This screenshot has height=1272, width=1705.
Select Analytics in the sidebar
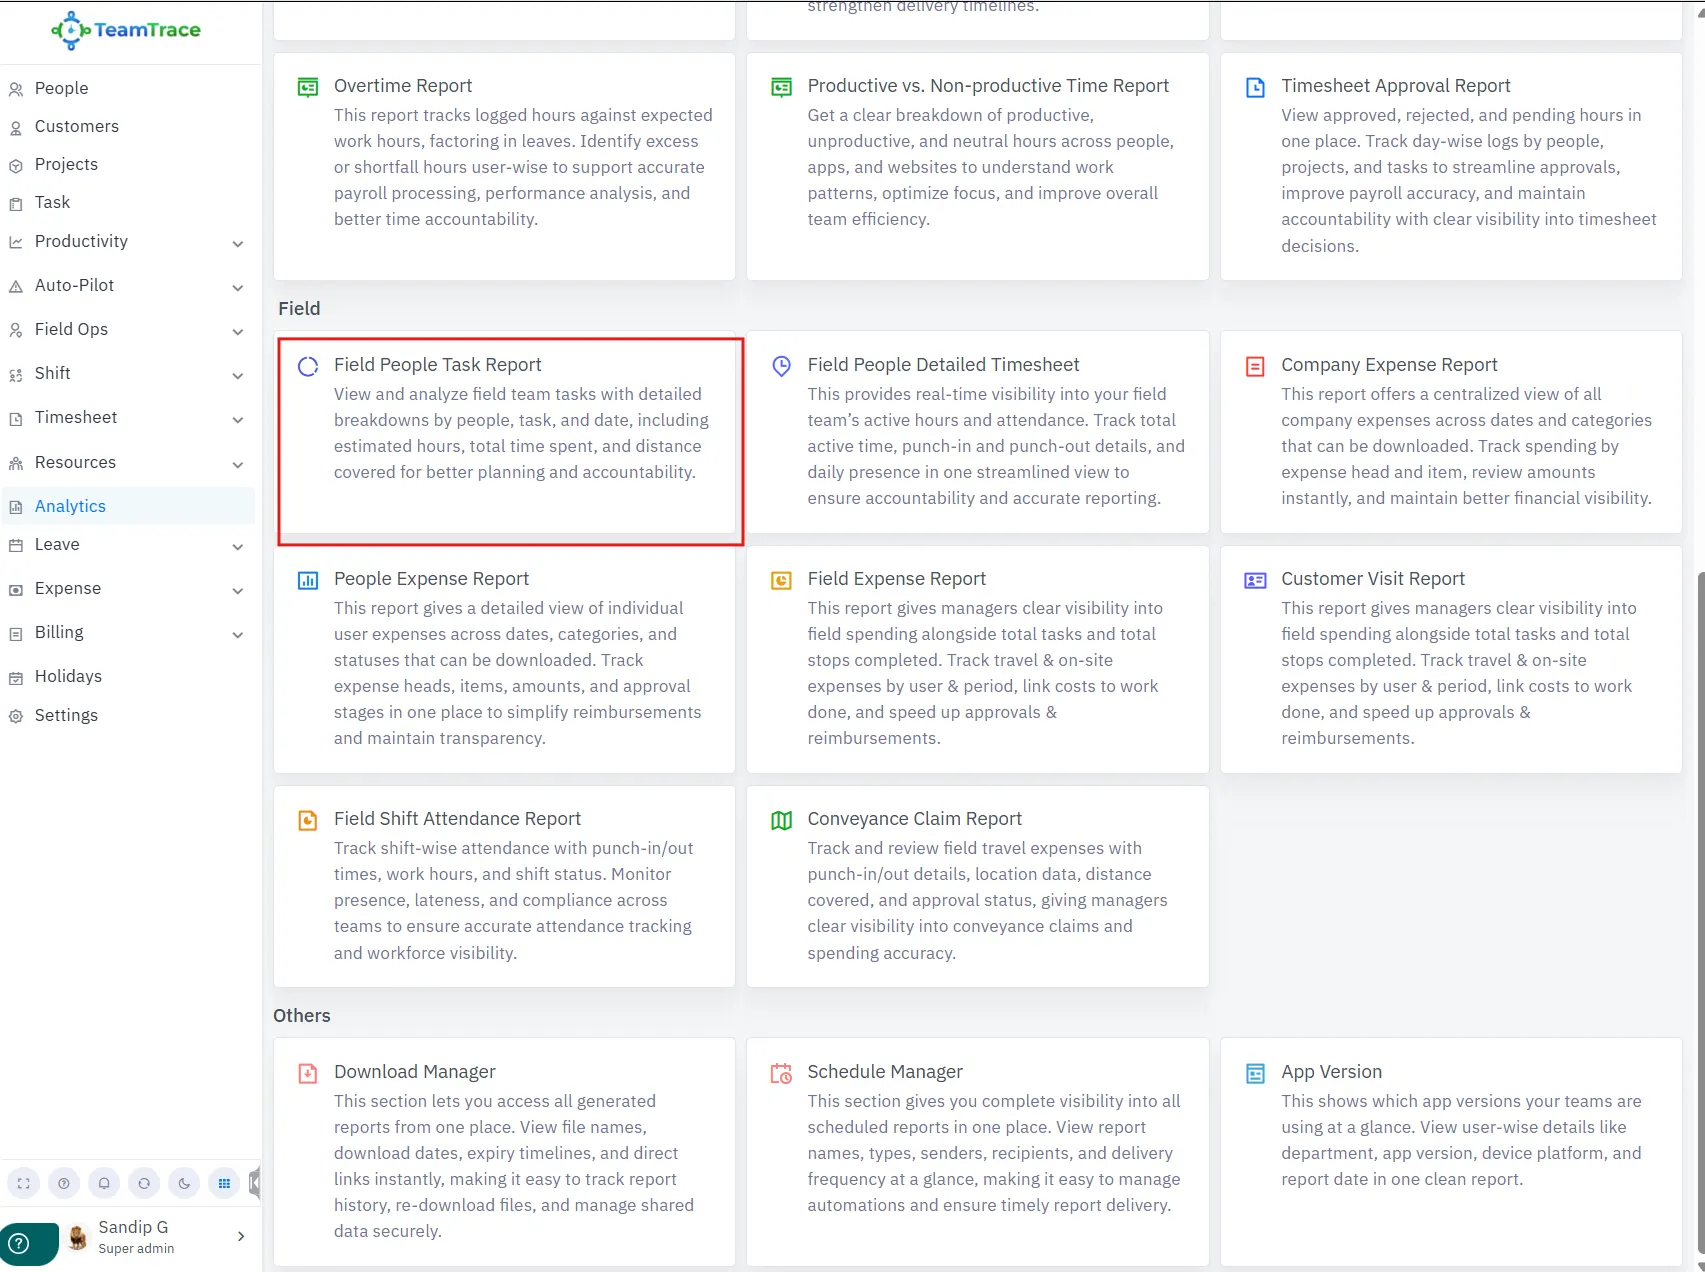(x=70, y=506)
